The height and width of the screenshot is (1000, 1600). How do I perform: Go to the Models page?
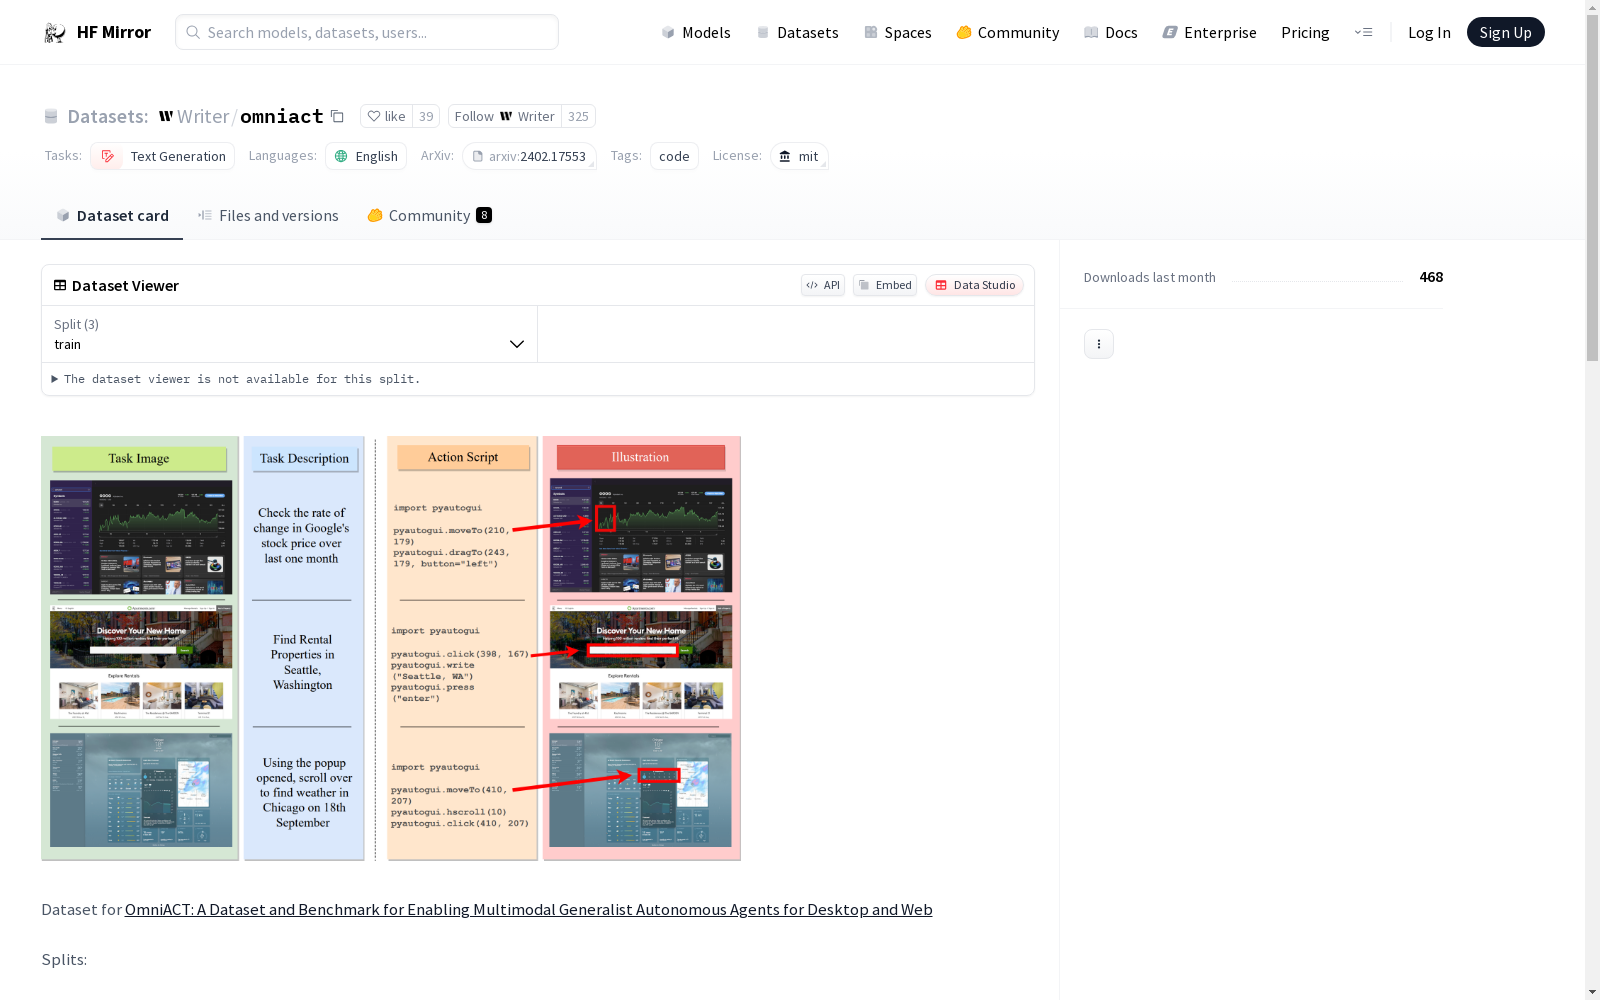[696, 32]
